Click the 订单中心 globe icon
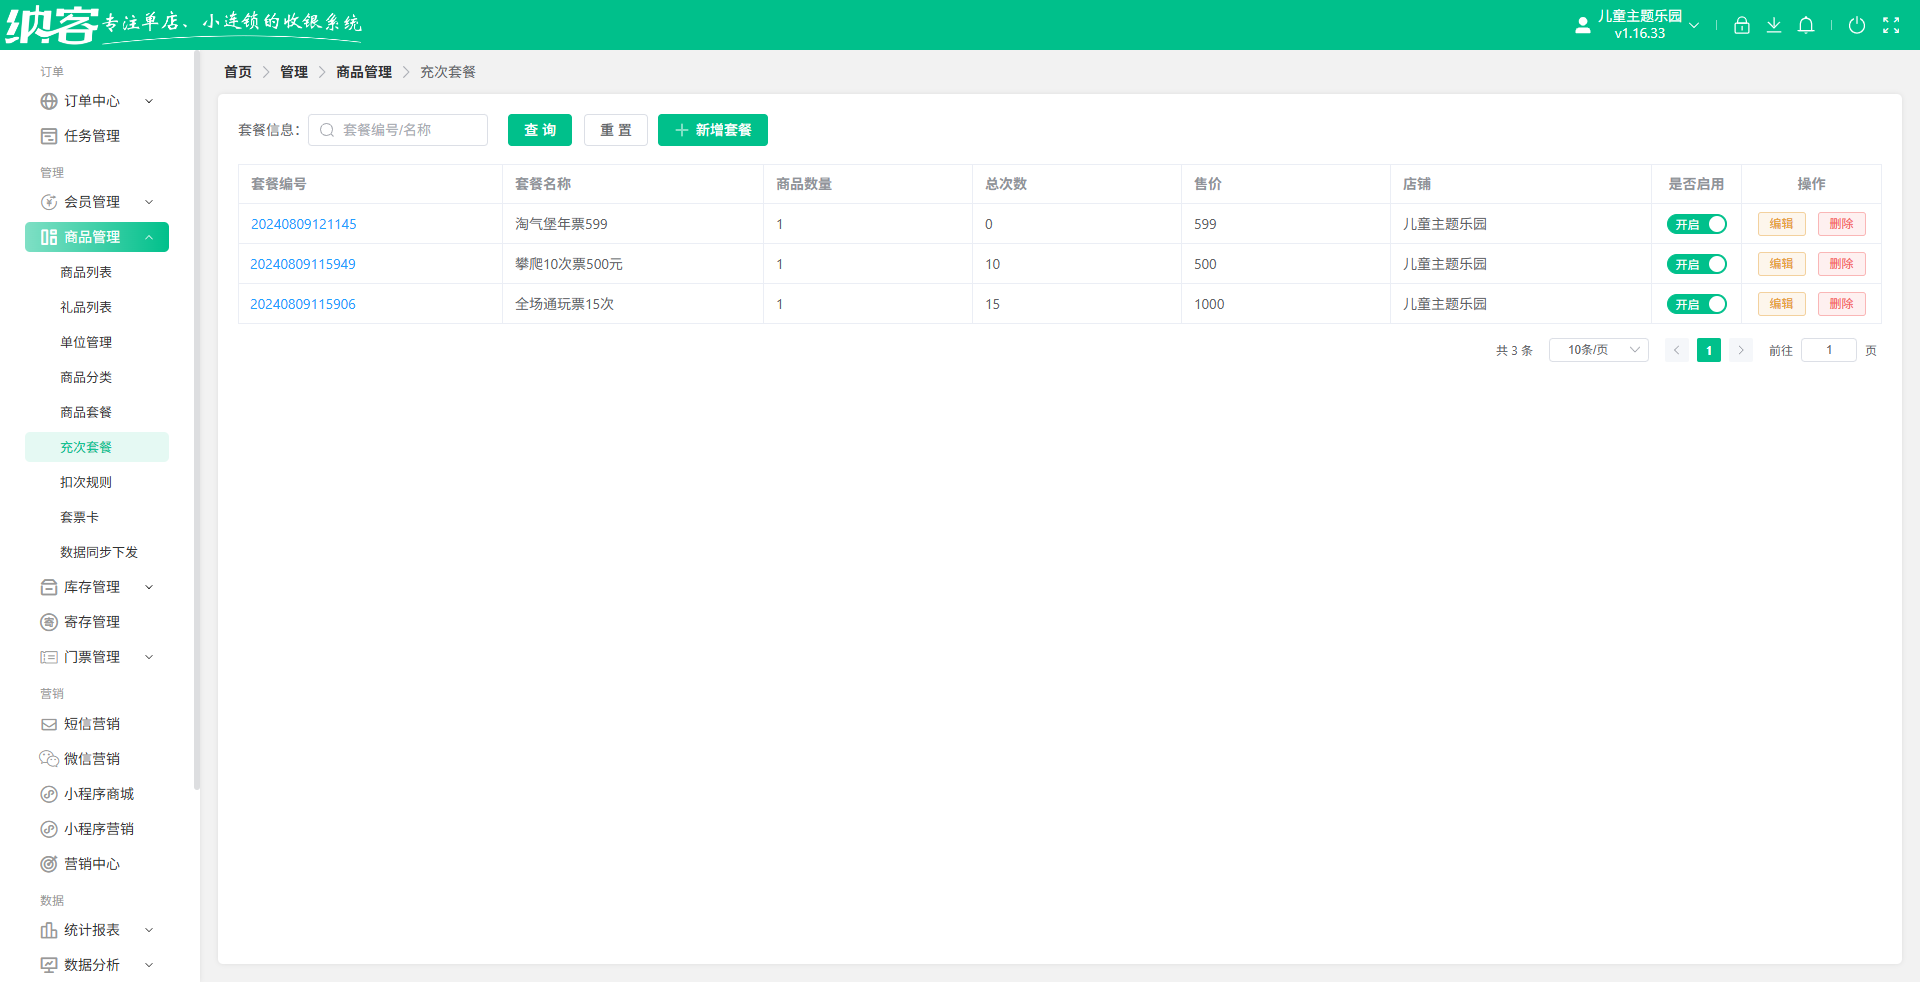The width and height of the screenshot is (1920, 982). (x=49, y=101)
